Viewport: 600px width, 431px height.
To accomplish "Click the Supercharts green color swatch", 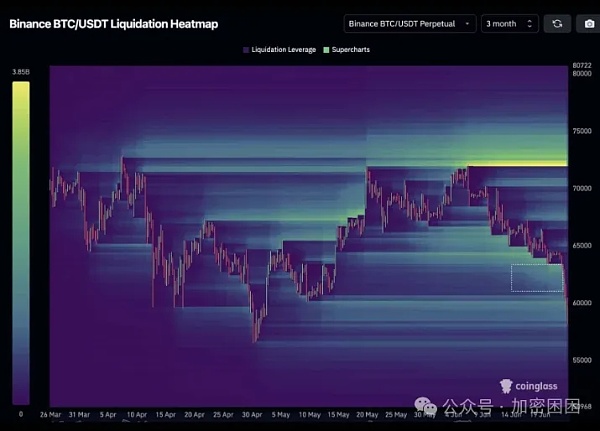I will click(x=326, y=50).
